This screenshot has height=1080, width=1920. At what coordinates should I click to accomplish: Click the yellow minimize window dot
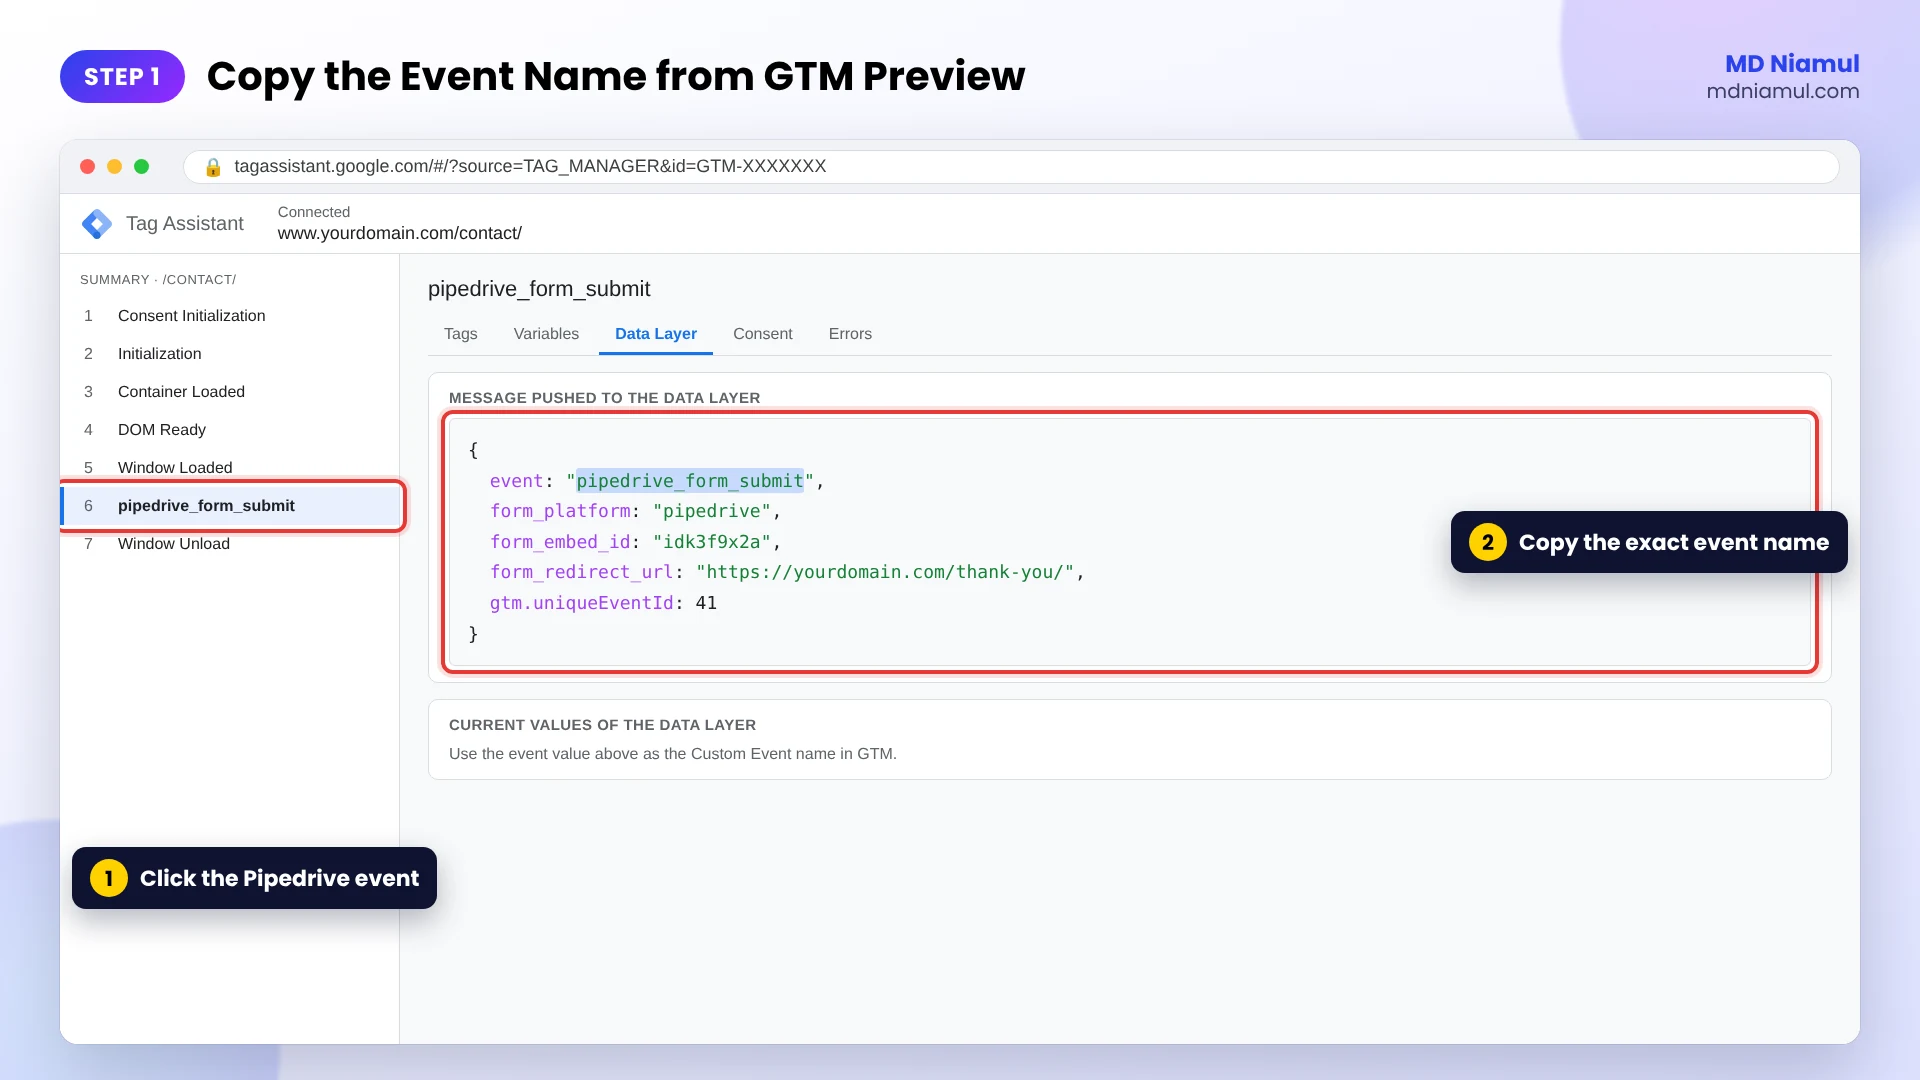coord(115,167)
